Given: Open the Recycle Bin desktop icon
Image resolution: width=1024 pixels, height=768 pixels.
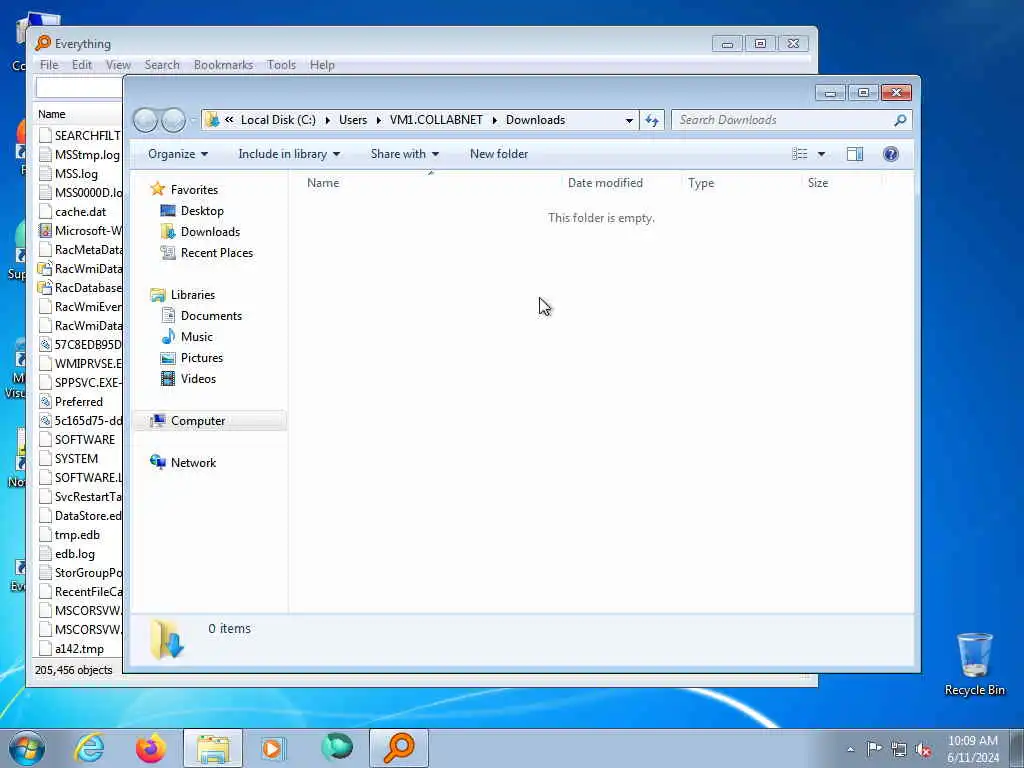Looking at the screenshot, I should click(974, 664).
